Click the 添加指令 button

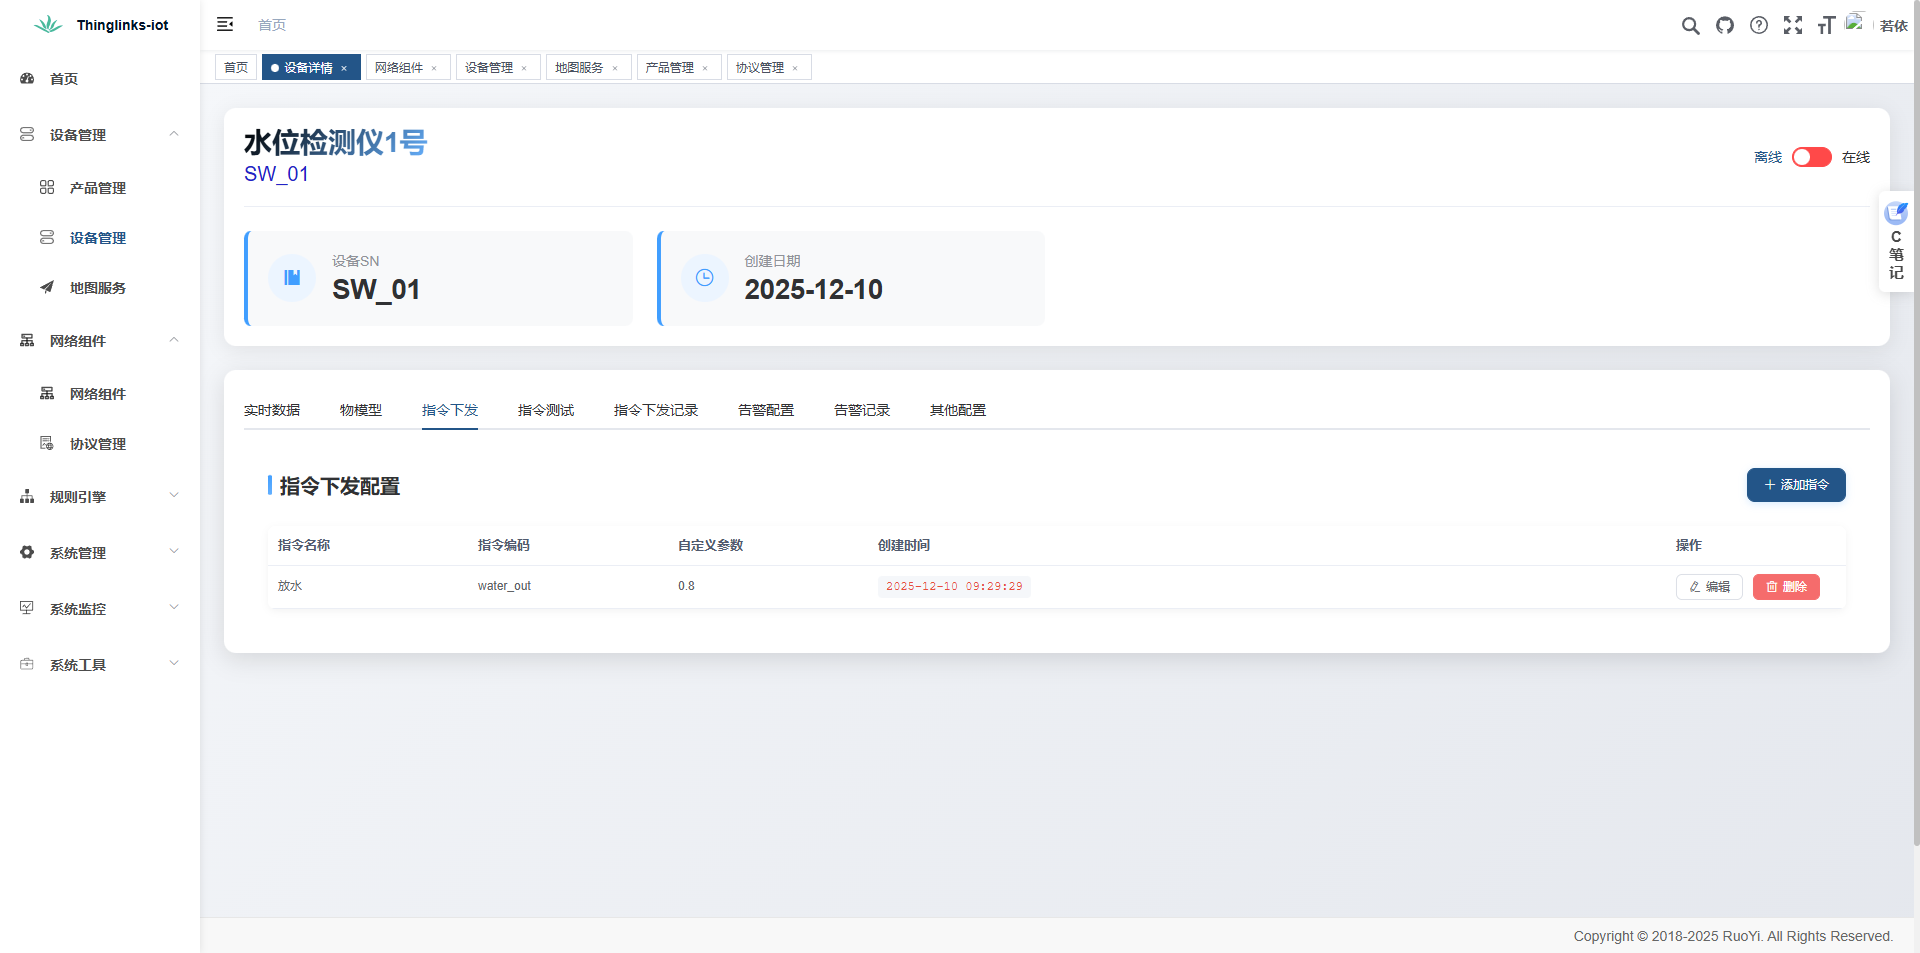1796,485
